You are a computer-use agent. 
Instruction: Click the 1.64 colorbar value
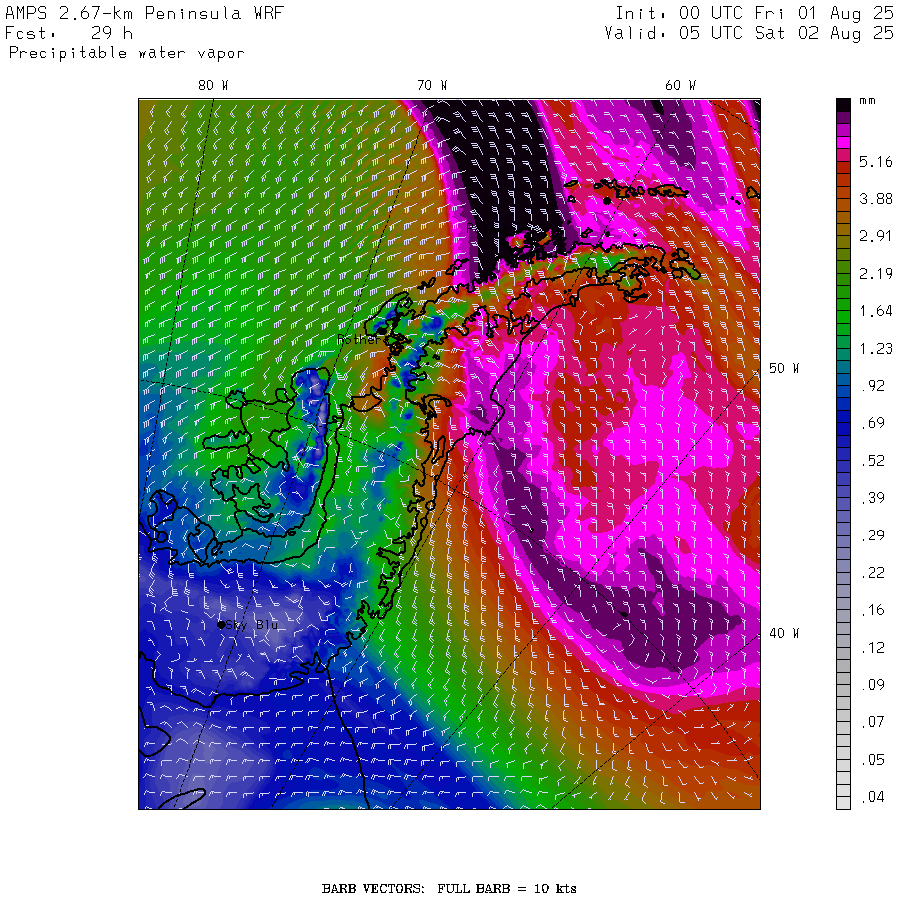(x=876, y=311)
